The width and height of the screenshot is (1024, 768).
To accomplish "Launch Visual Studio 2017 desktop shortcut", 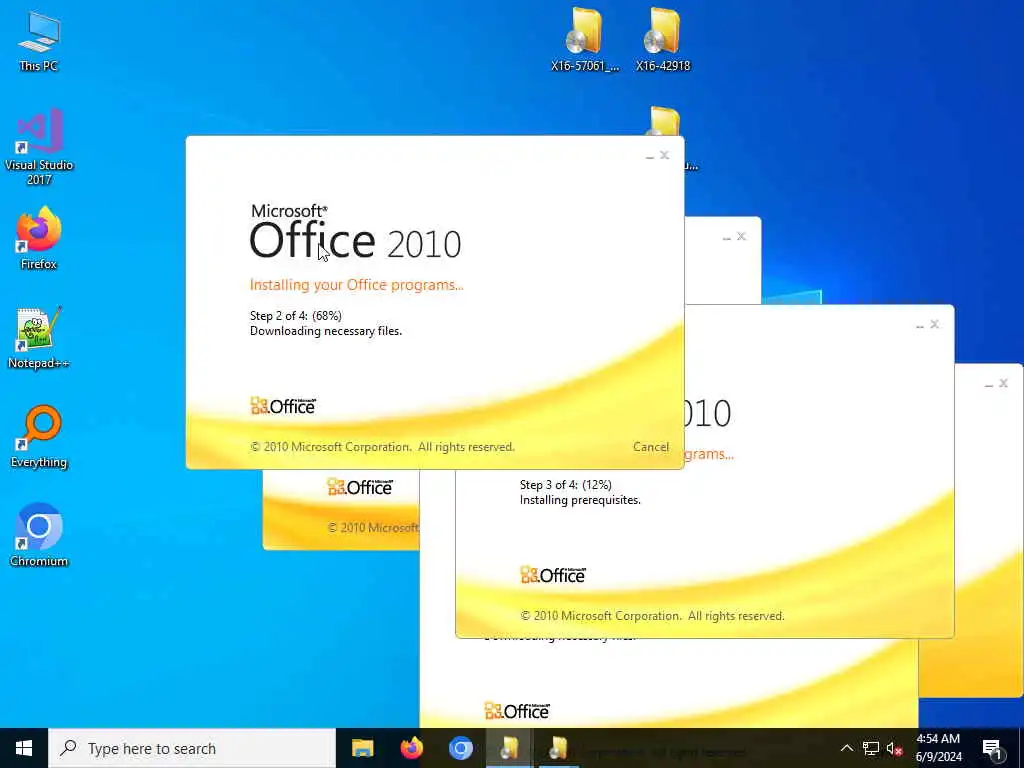I will 39,147.
